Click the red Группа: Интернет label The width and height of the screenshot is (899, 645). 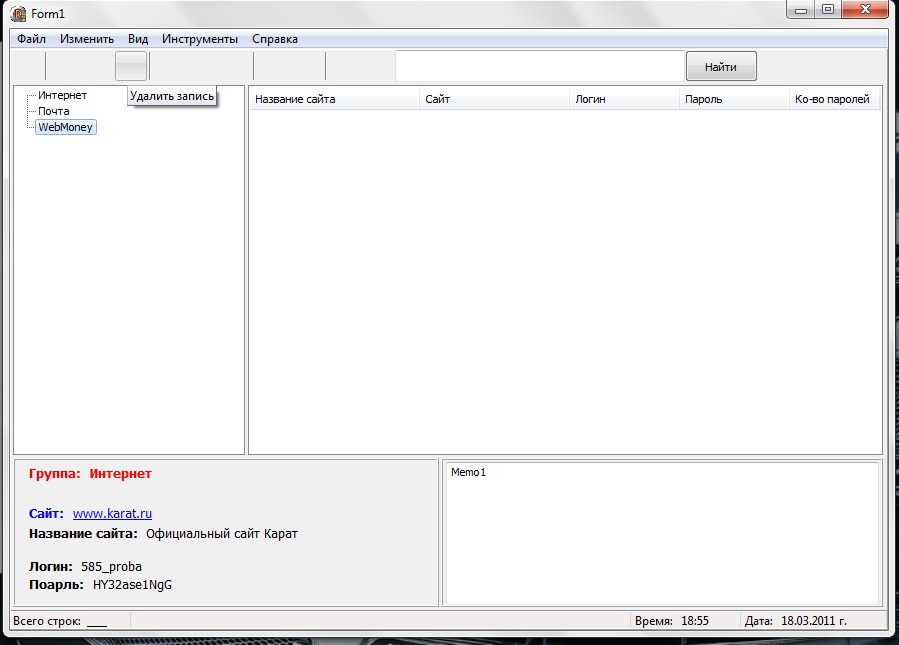[90, 474]
